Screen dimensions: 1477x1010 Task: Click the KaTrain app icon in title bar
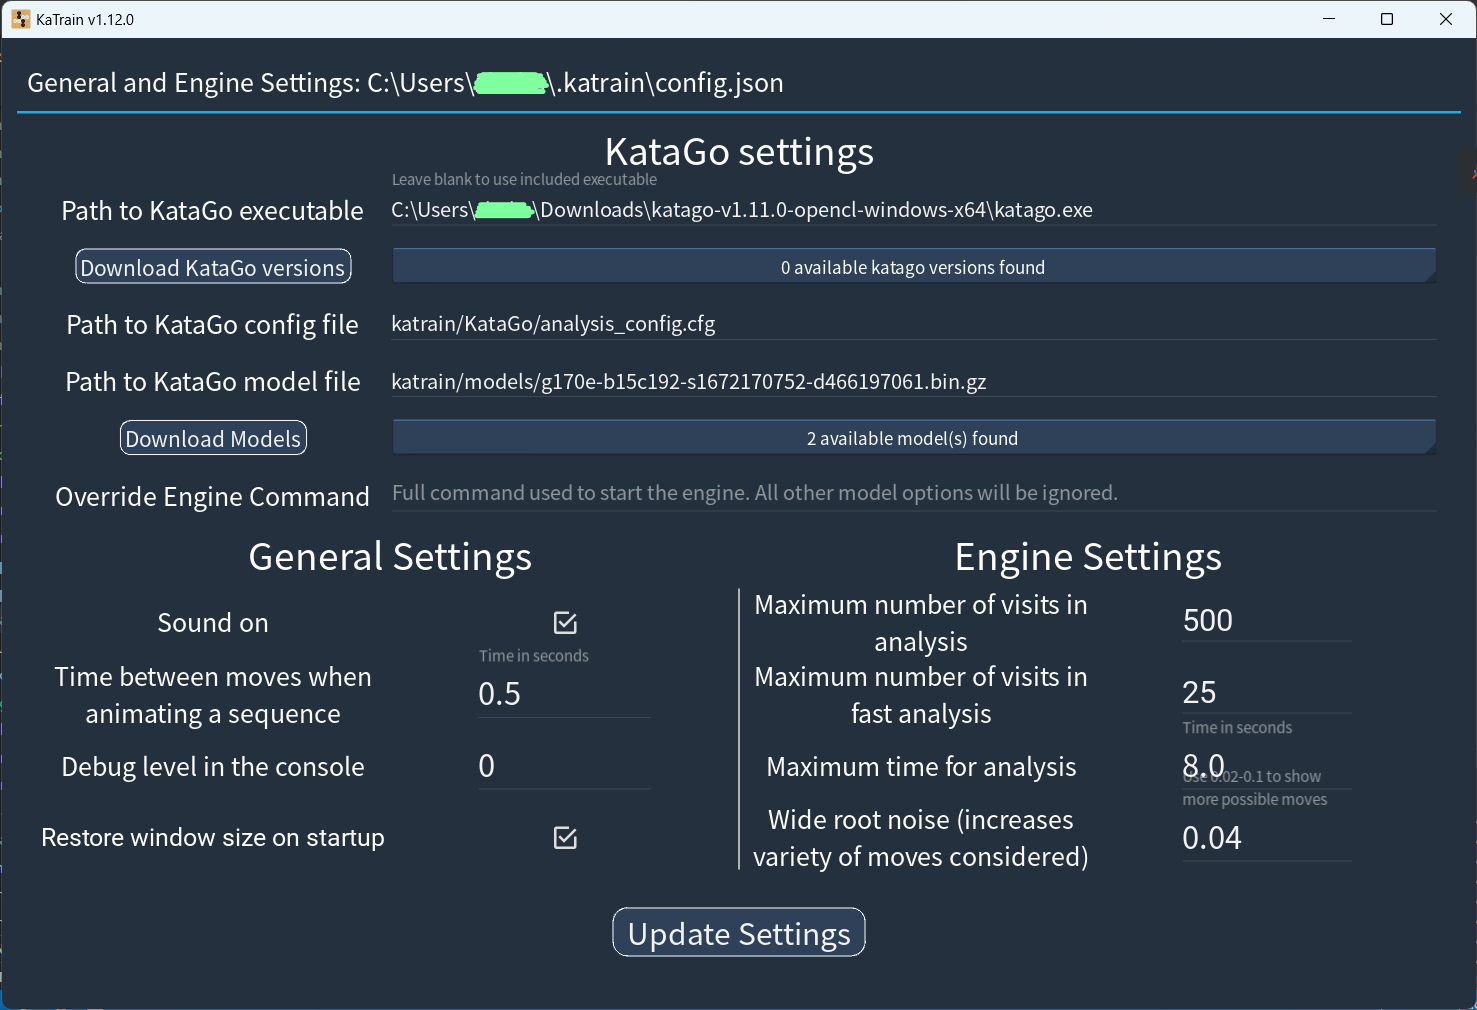(x=21, y=19)
